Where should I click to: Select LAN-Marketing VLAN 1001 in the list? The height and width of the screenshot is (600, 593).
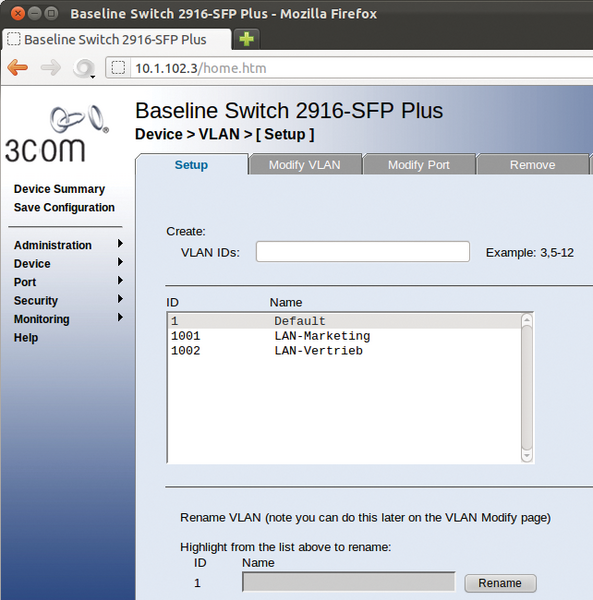point(344,336)
